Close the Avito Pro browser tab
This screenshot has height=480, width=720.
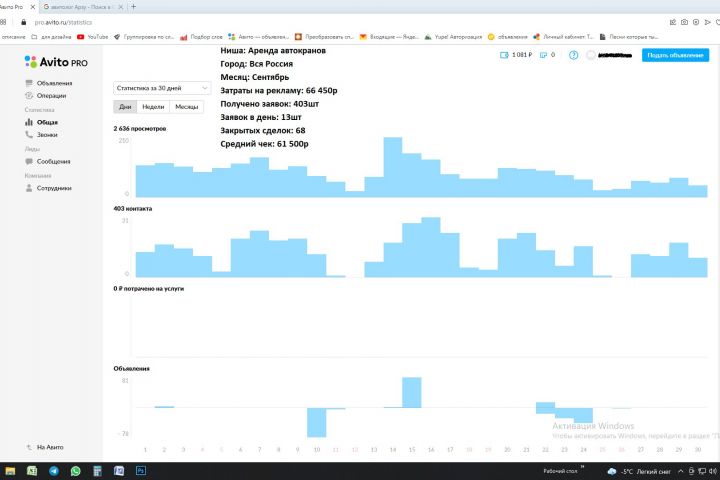click(x=33, y=7)
